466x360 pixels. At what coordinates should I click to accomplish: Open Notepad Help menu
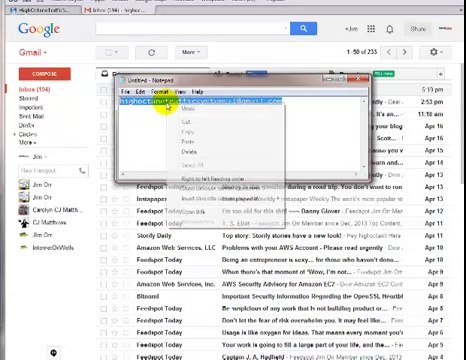(x=197, y=92)
